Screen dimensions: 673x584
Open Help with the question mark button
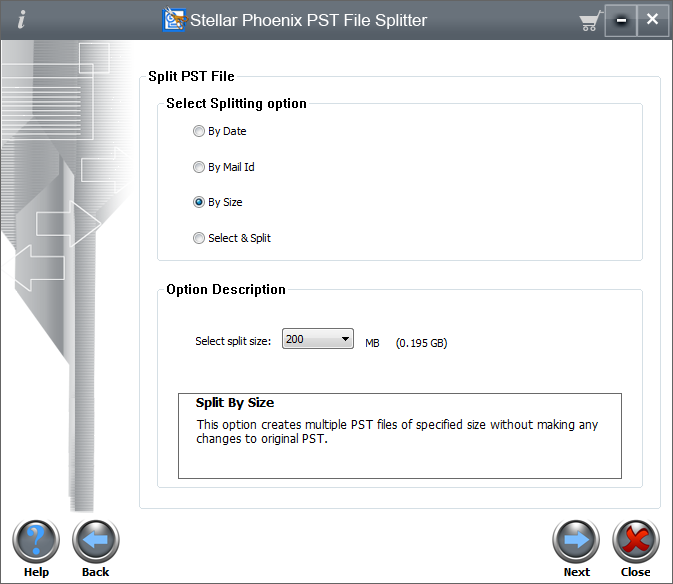tap(36, 541)
